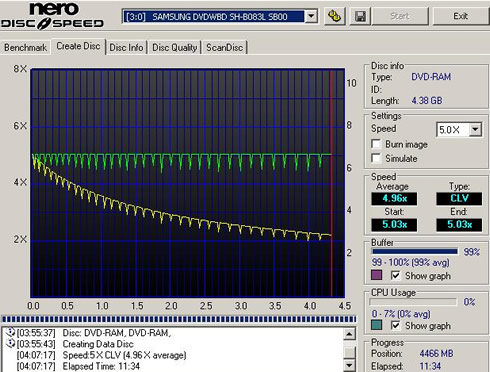Click the drive options icon beside drive selector

tap(334, 16)
